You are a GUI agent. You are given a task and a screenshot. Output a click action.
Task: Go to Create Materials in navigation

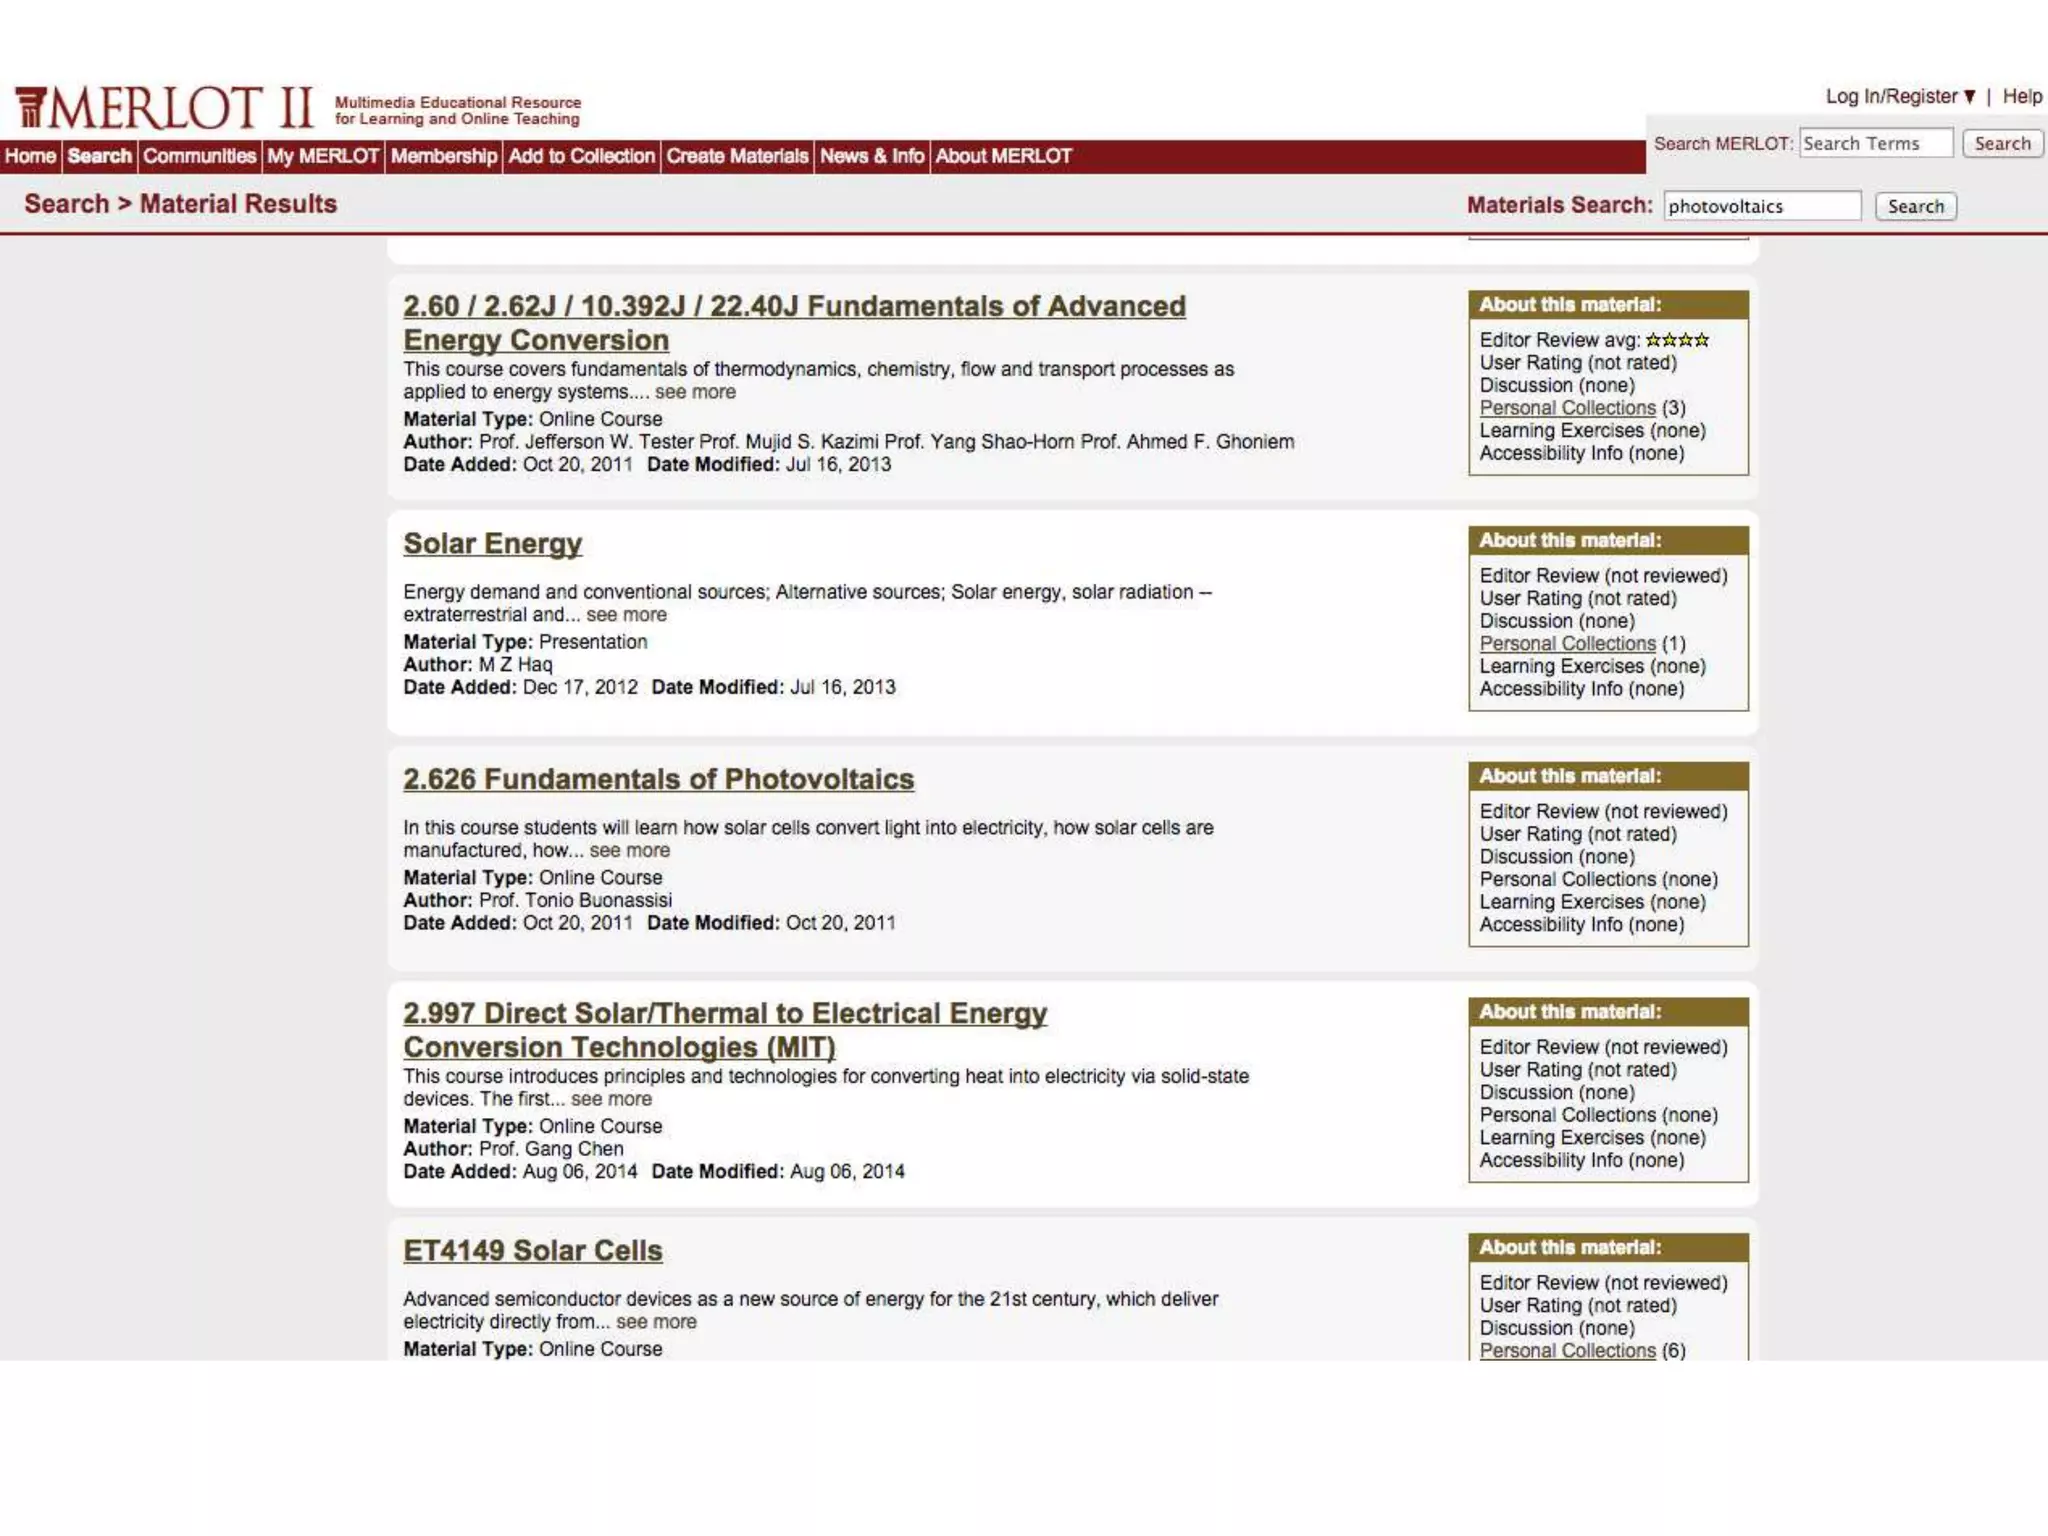(x=736, y=156)
